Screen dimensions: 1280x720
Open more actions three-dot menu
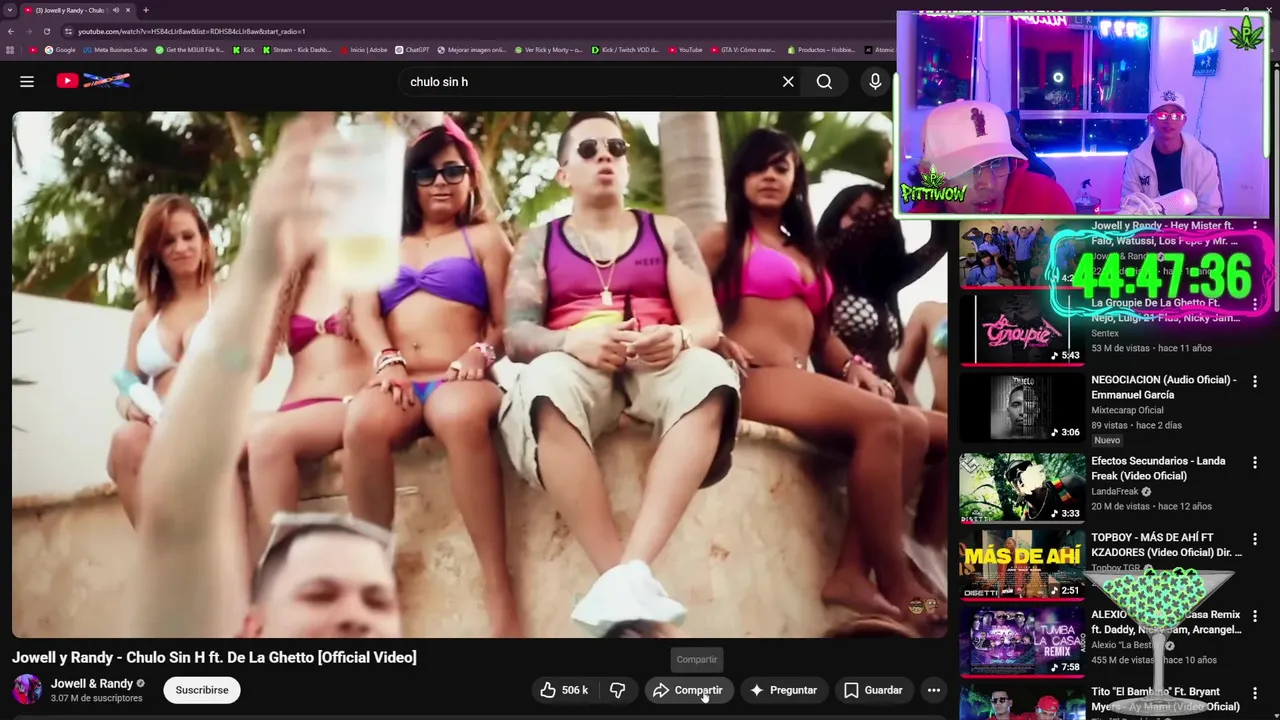[x=933, y=690]
